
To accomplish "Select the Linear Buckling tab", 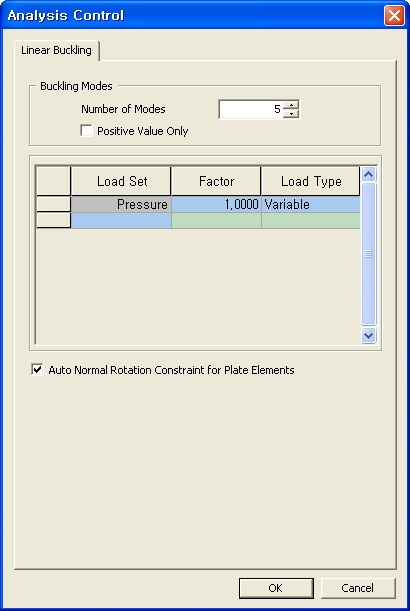I will tap(56, 50).
